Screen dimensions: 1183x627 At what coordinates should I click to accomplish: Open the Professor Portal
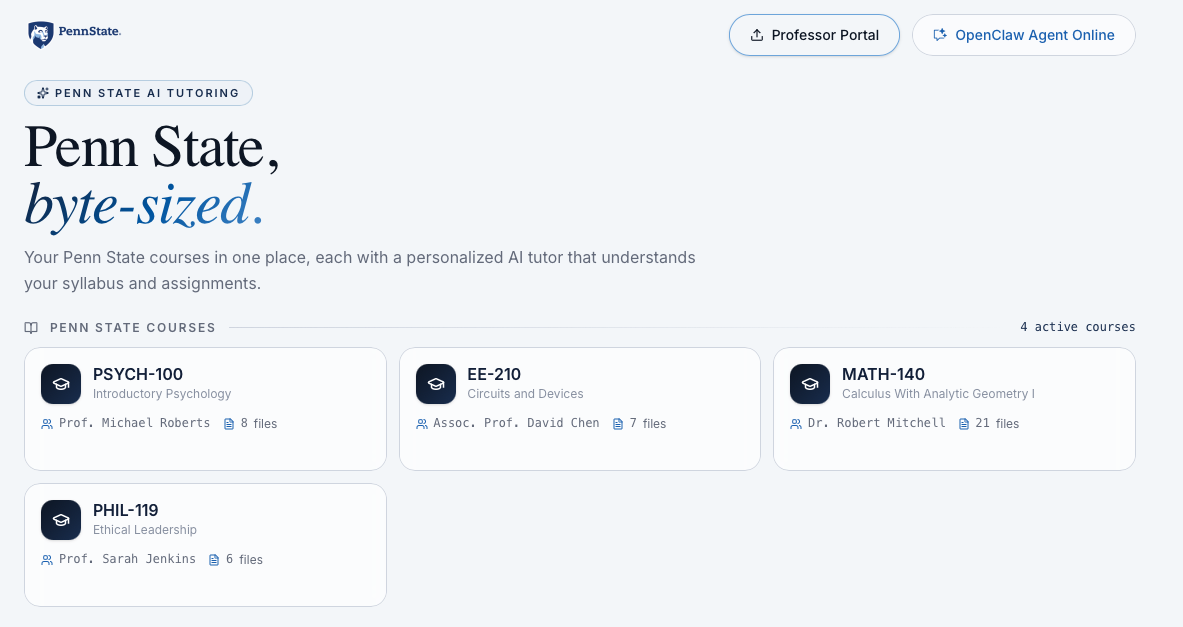[814, 35]
